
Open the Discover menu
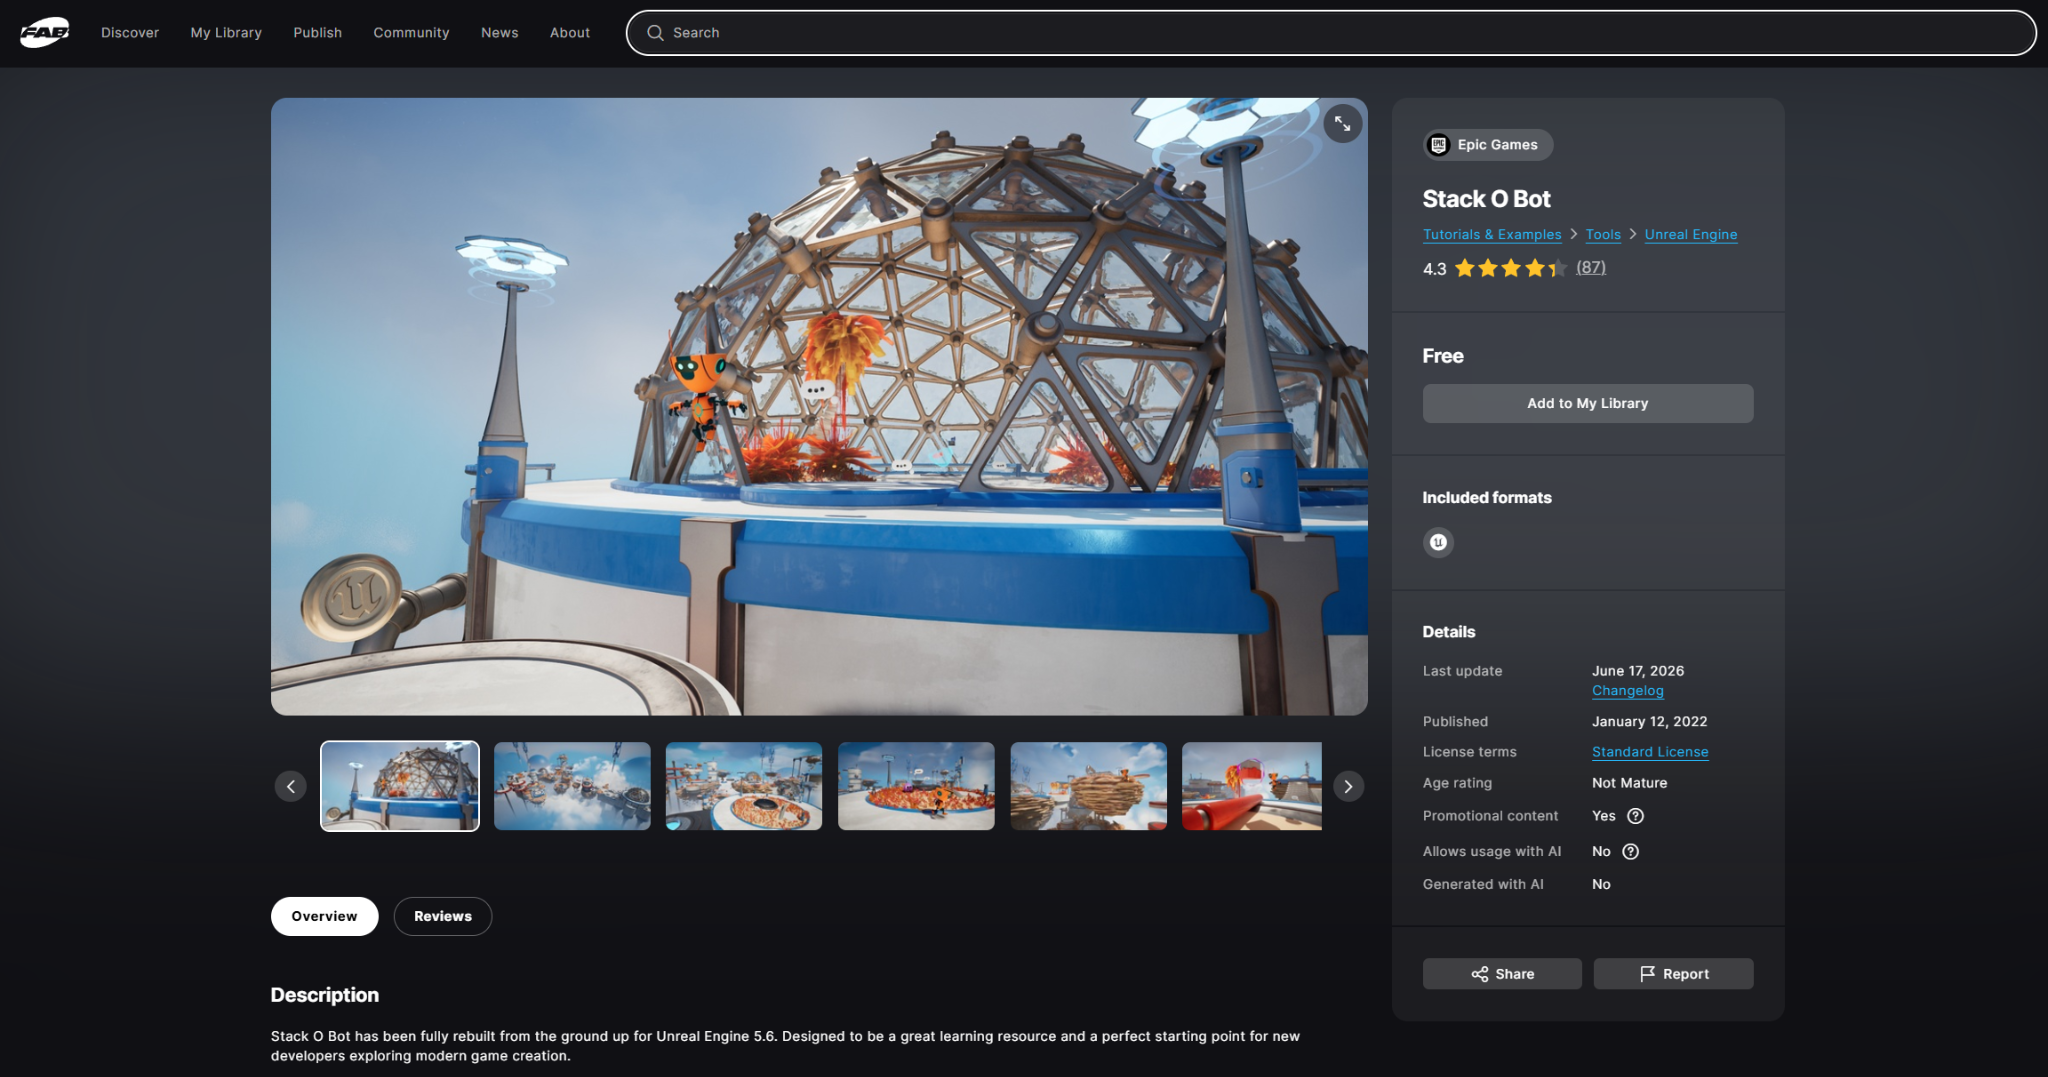coord(130,33)
